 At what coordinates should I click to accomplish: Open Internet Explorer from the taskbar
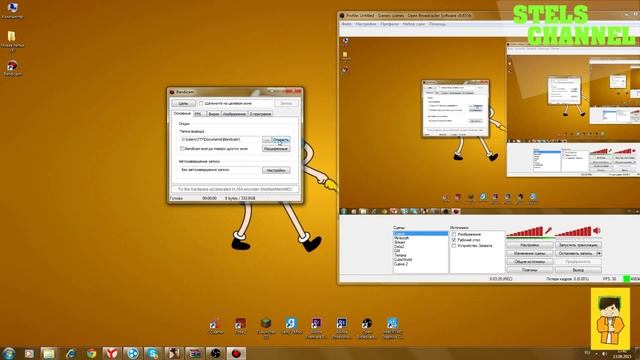coord(71,353)
